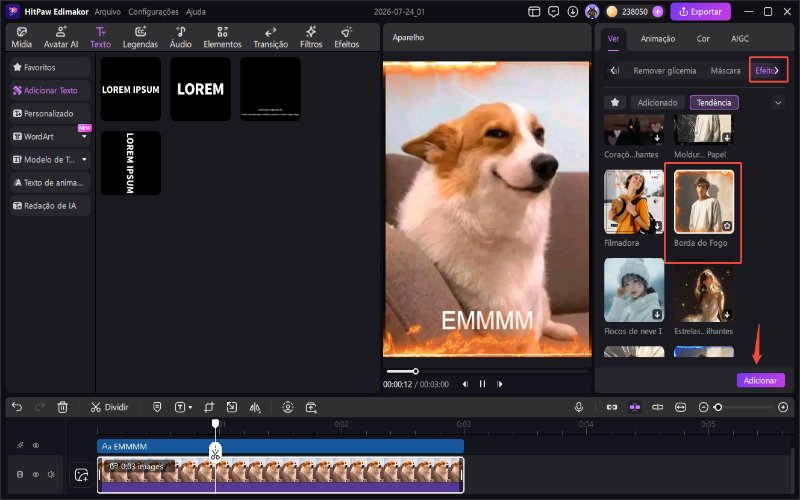Open Favoritos in the text sidebar

click(50, 67)
